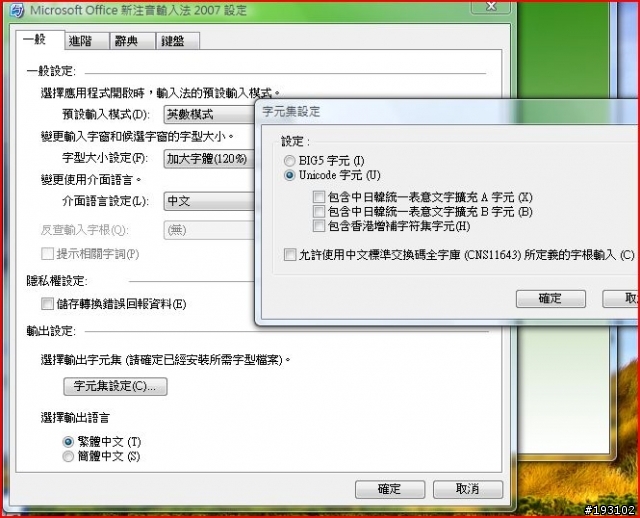640x518 pixels.
Task: Close the IME settings window
Action: click(491, 6)
